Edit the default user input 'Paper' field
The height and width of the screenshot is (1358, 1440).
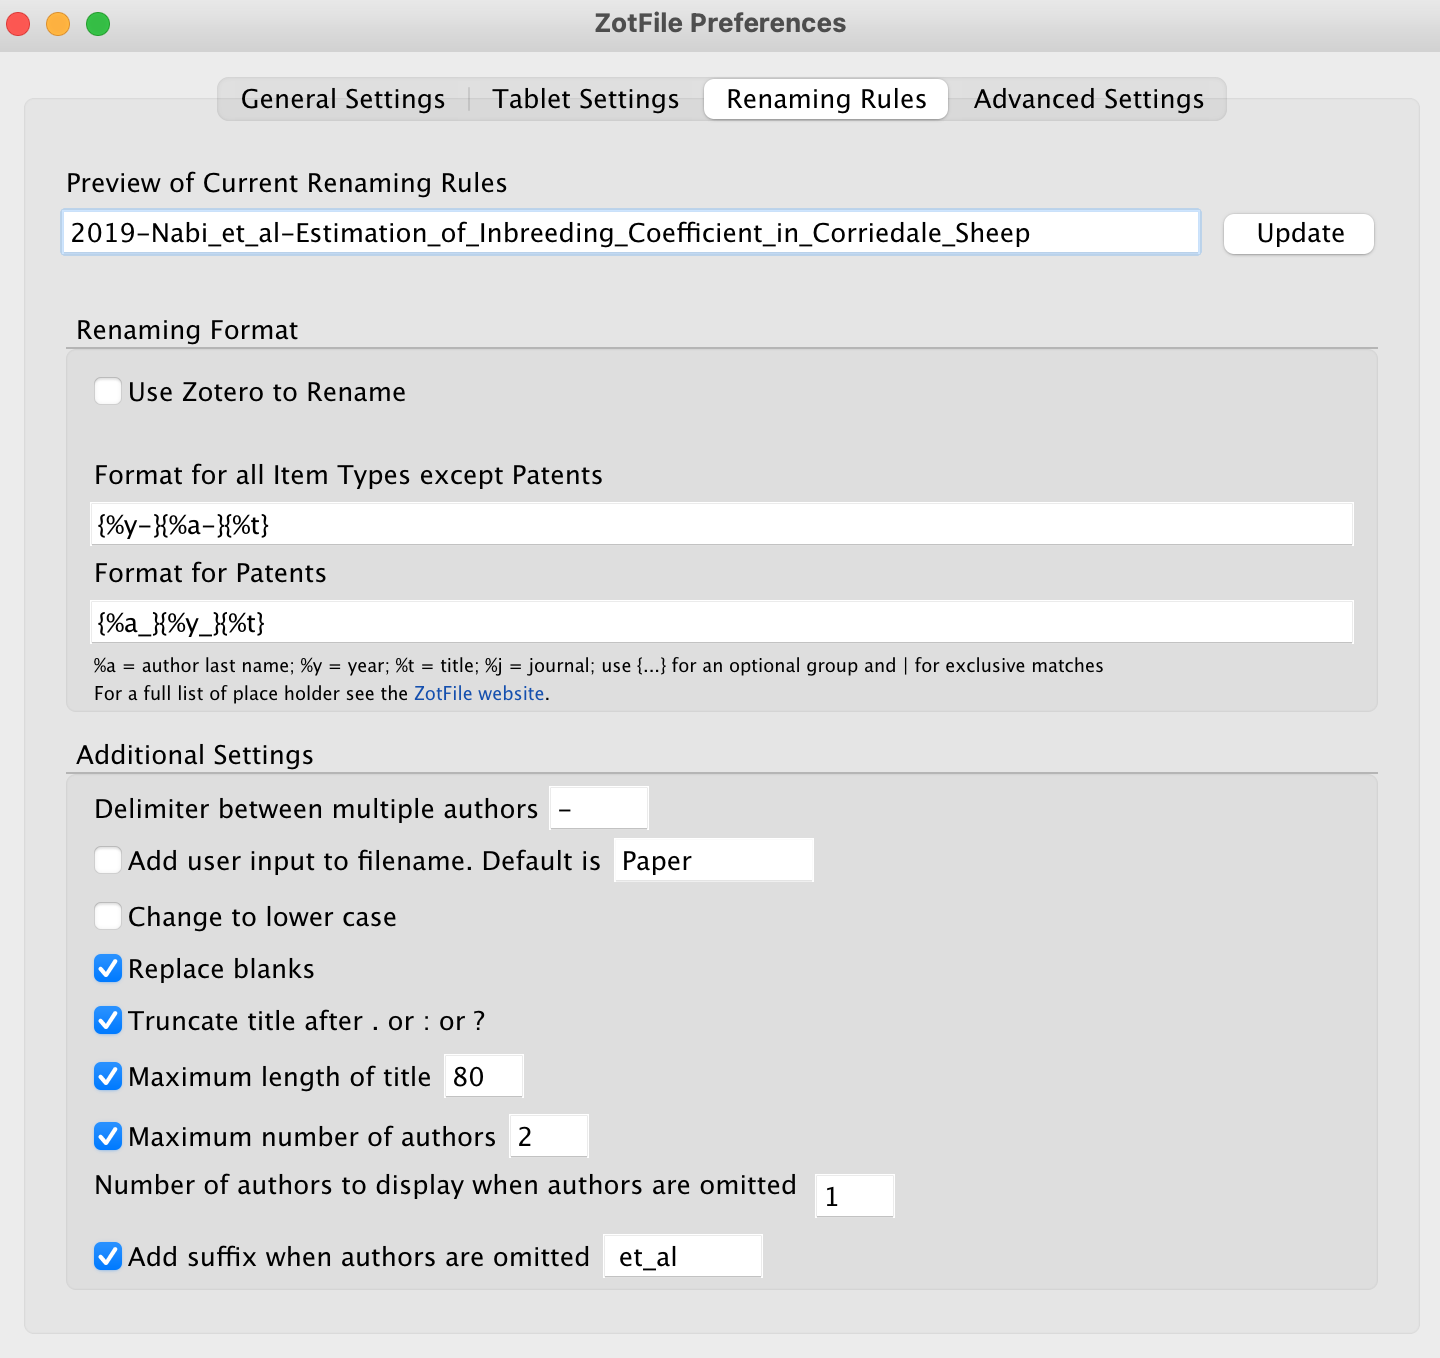[714, 860]
